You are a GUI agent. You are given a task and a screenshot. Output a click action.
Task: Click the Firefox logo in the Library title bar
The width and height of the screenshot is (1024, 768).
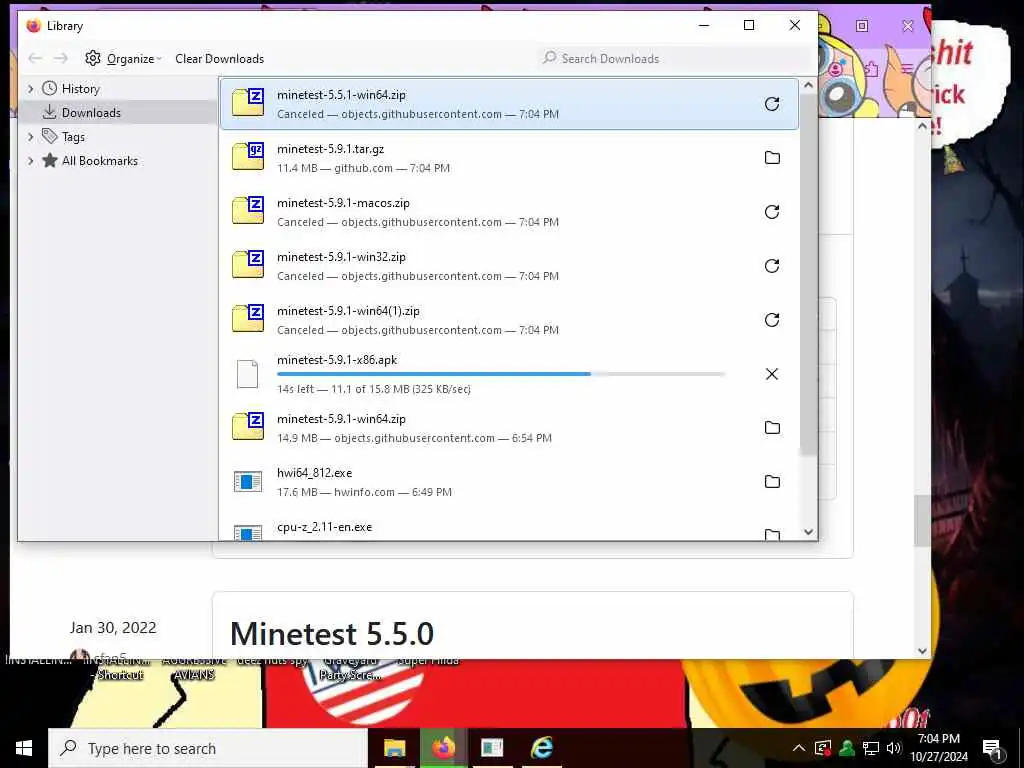[33, 25]
